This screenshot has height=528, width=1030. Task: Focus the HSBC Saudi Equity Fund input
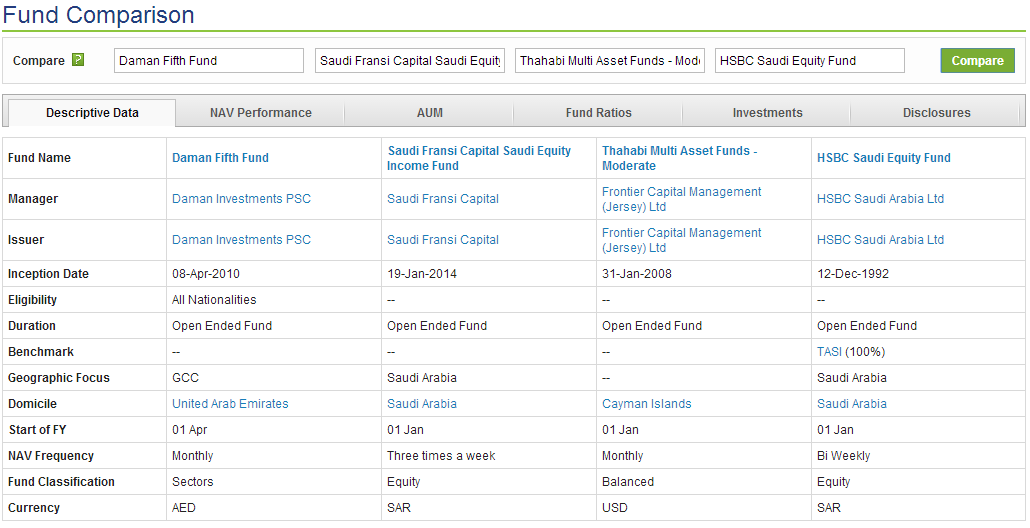tap(810, 60)
